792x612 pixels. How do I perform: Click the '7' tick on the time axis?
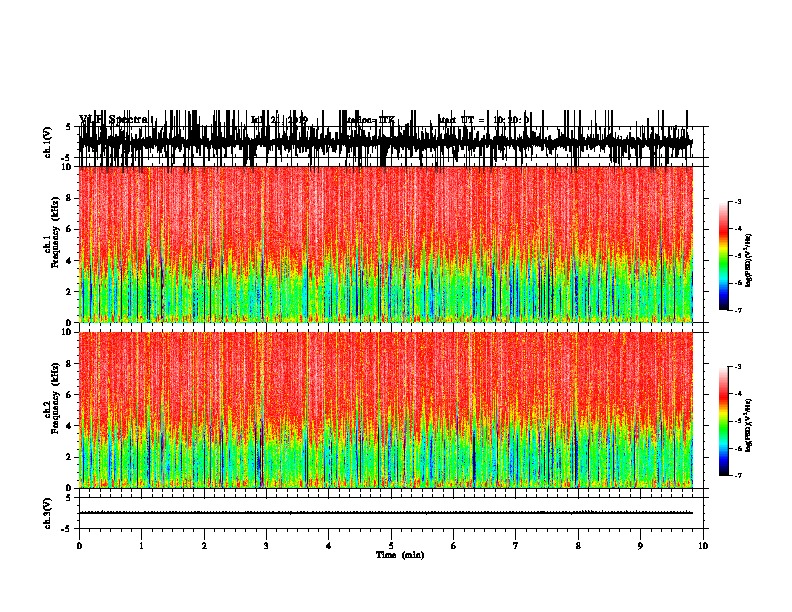(516, 546)
